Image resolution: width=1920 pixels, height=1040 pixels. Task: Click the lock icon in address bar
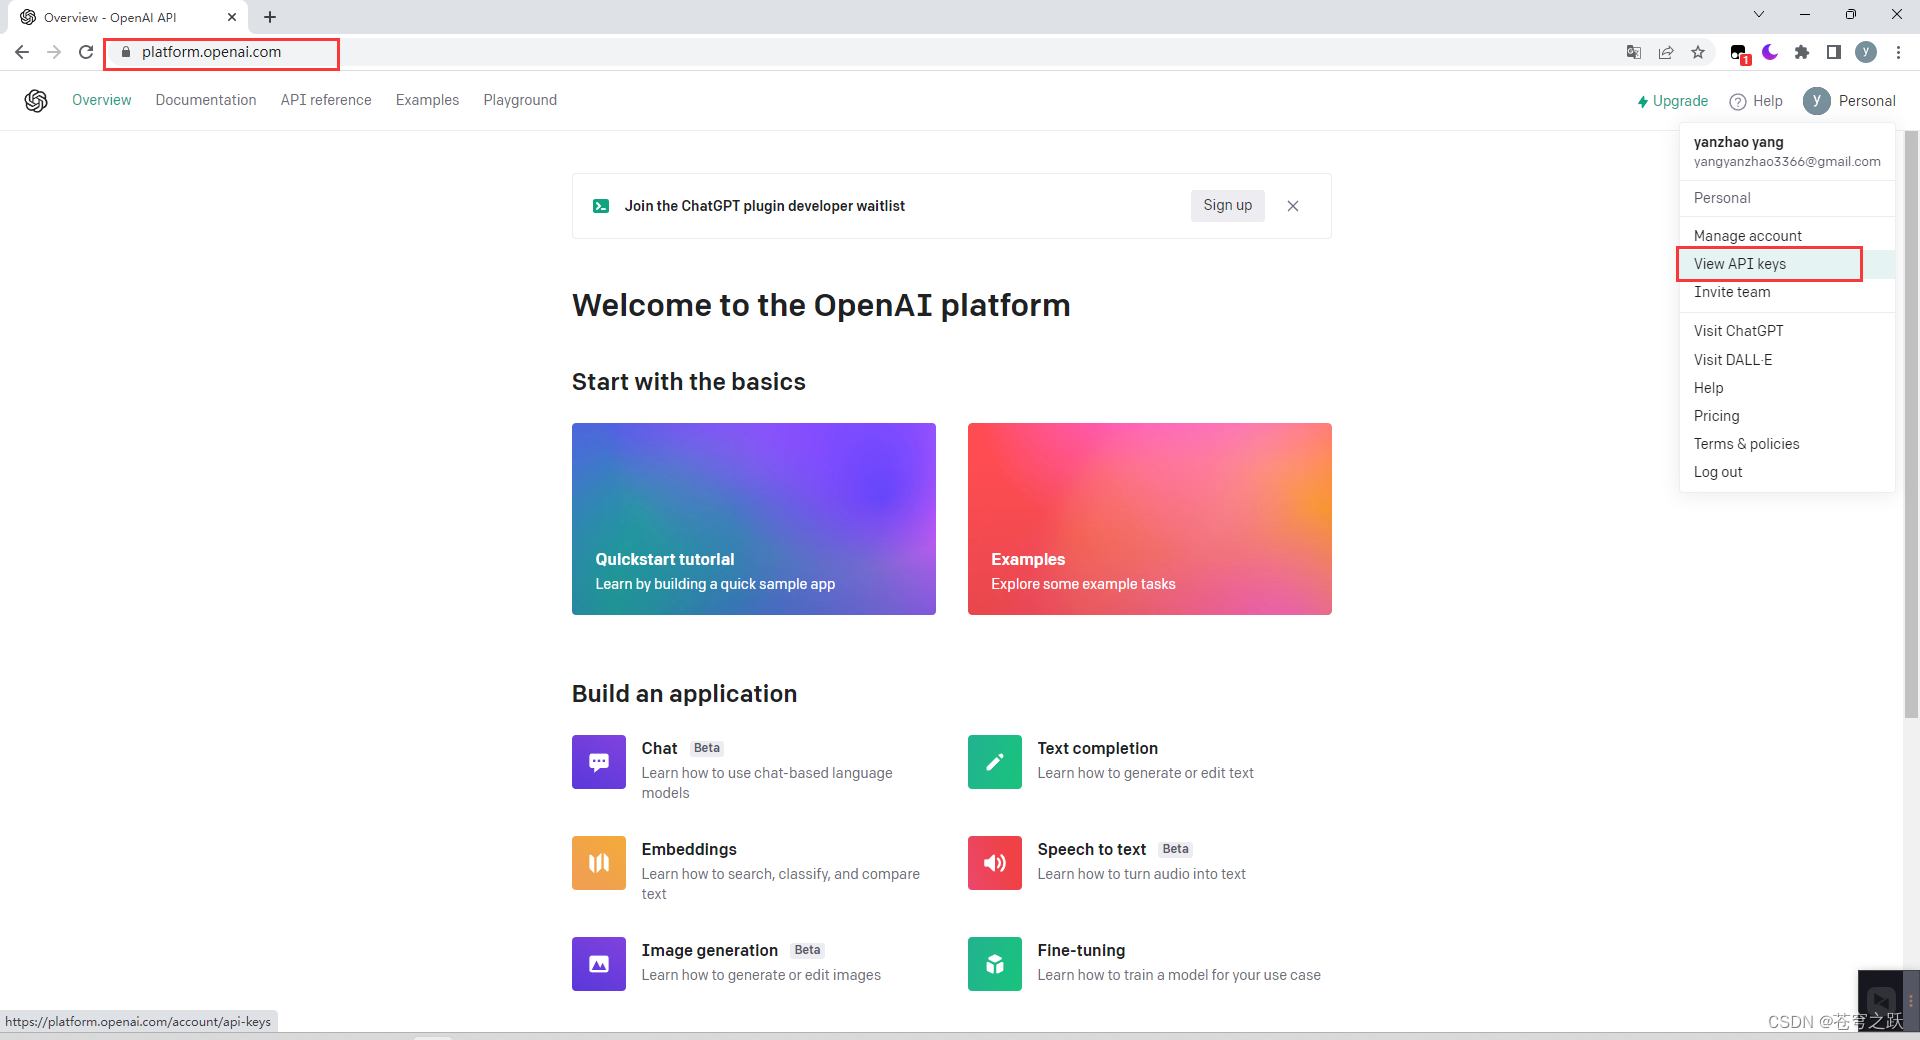pos(126,52)
